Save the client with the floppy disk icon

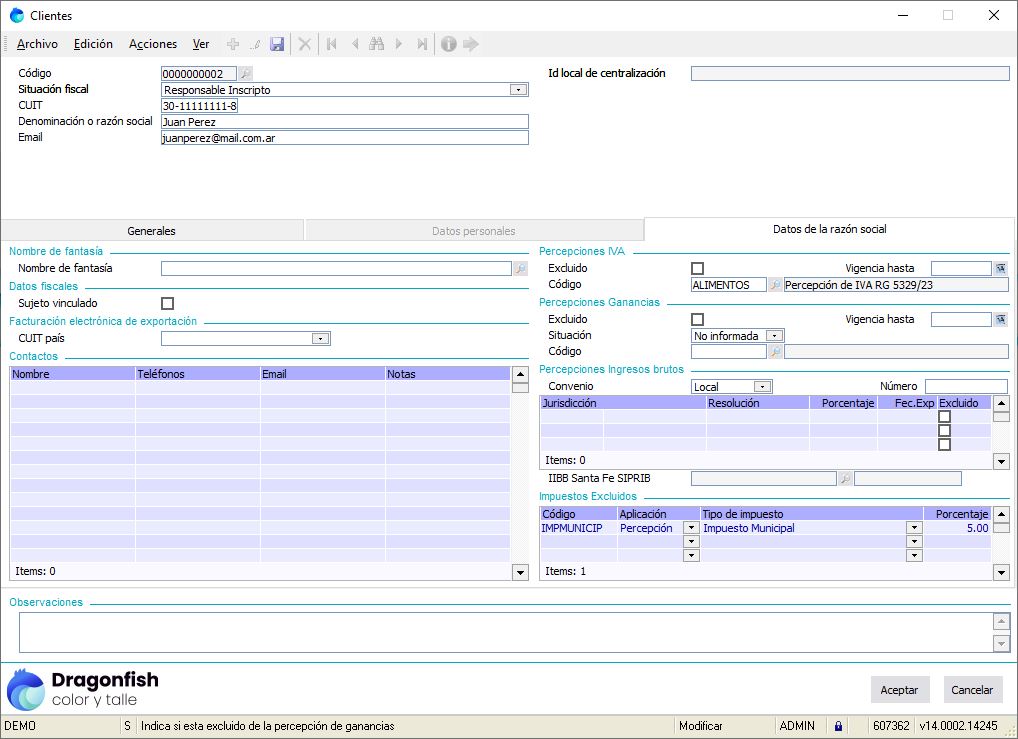coord(277,44)
